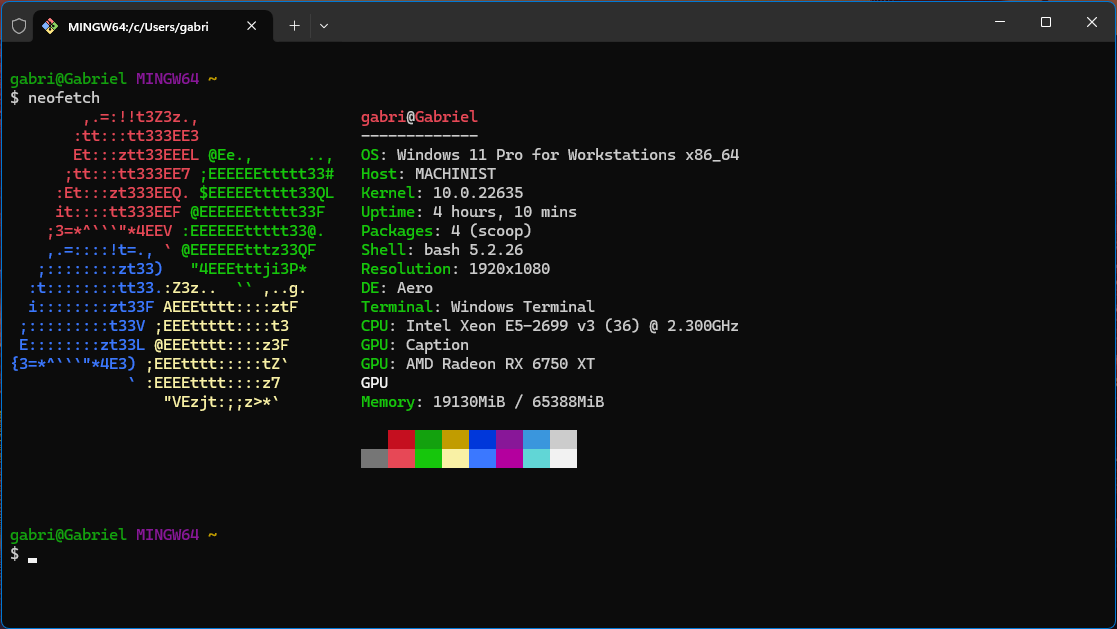Click the "Terminal: Windows Terminal" line
This screenshot has width=1117, height=629.
pyautogui.click(x=477, y=307)
